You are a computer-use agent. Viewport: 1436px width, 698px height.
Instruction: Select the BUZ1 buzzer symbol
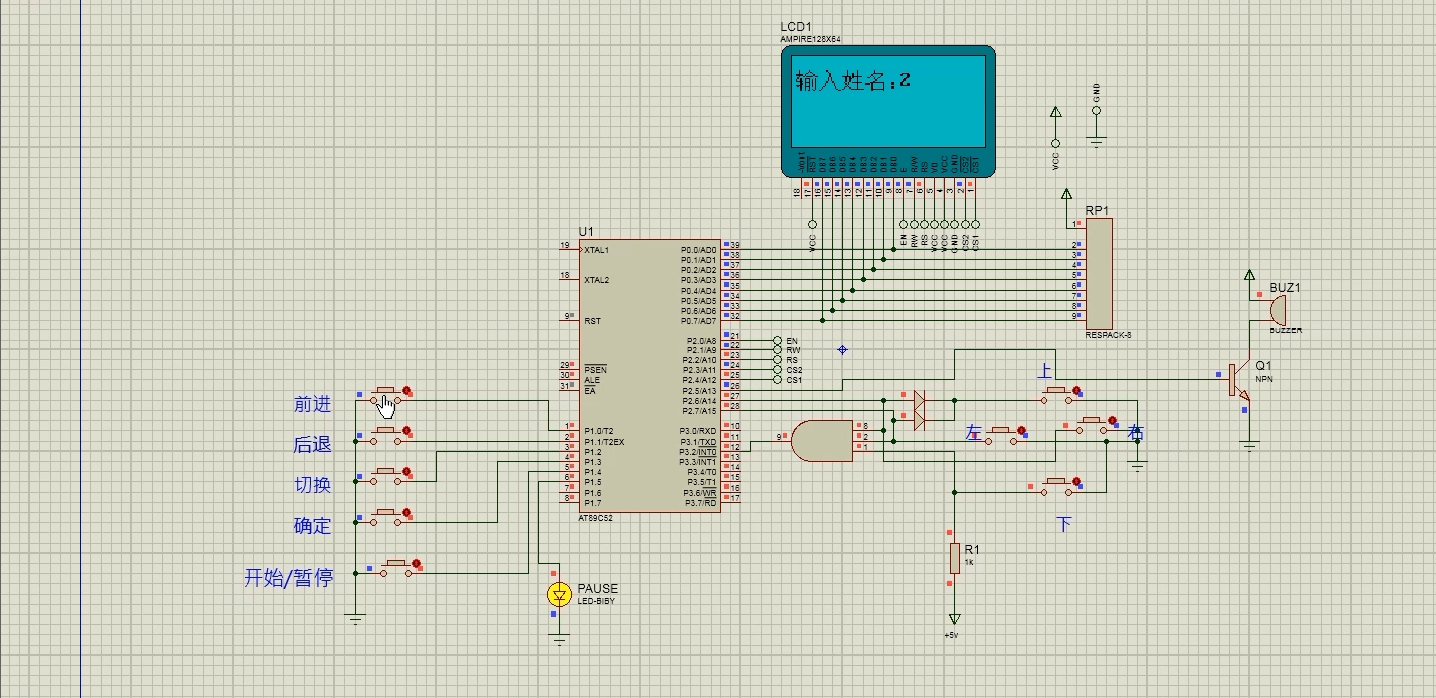click(x=1277, y=309)
